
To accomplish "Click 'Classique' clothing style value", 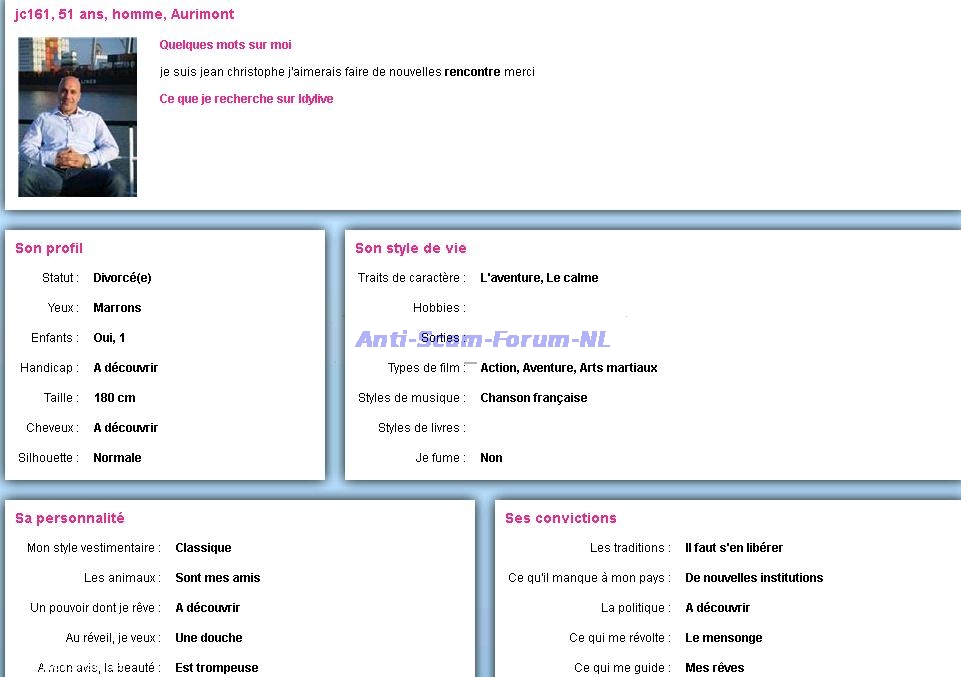I will point(203,548).
